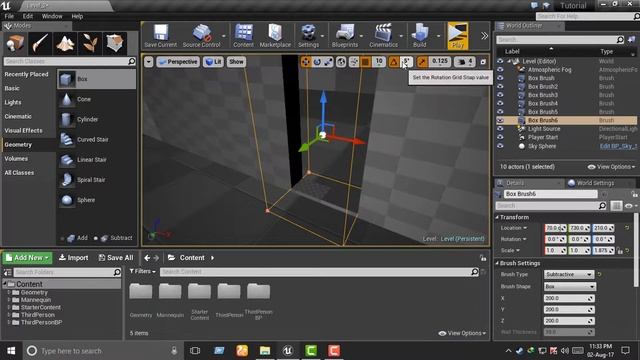Choose the Box geometry brush
This screenshot has height=360, width=640.
pyautogui.click(x=96, y=79)
